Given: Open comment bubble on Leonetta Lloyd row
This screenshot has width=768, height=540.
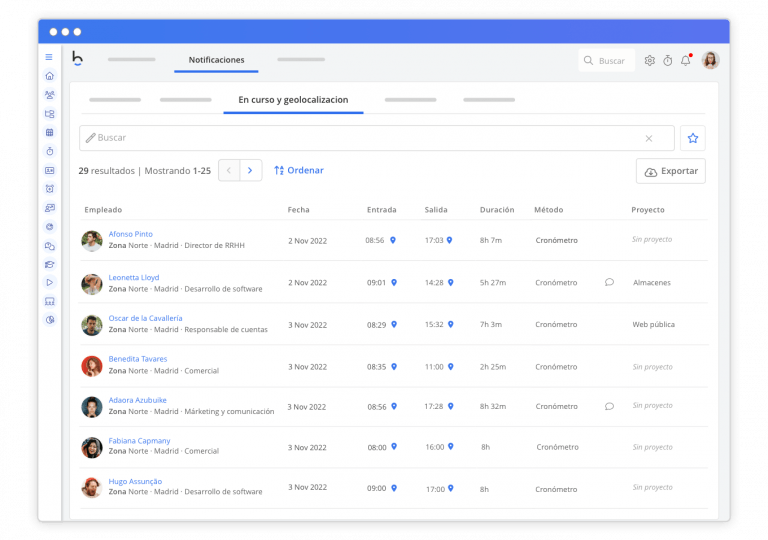Looking at the screenshot, I should point(609,282).
